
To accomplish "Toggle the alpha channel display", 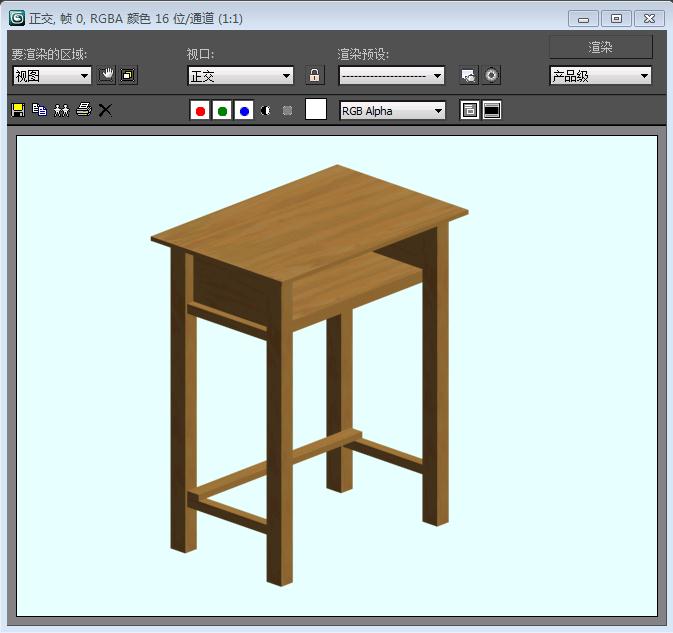I will point(266,111).
